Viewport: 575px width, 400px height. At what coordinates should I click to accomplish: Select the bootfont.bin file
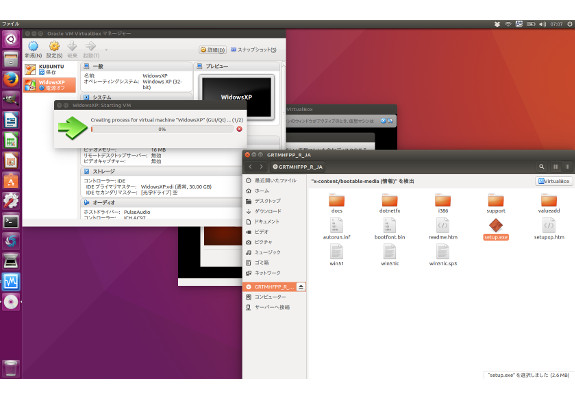pyautogui.click(x=389, y=229)
